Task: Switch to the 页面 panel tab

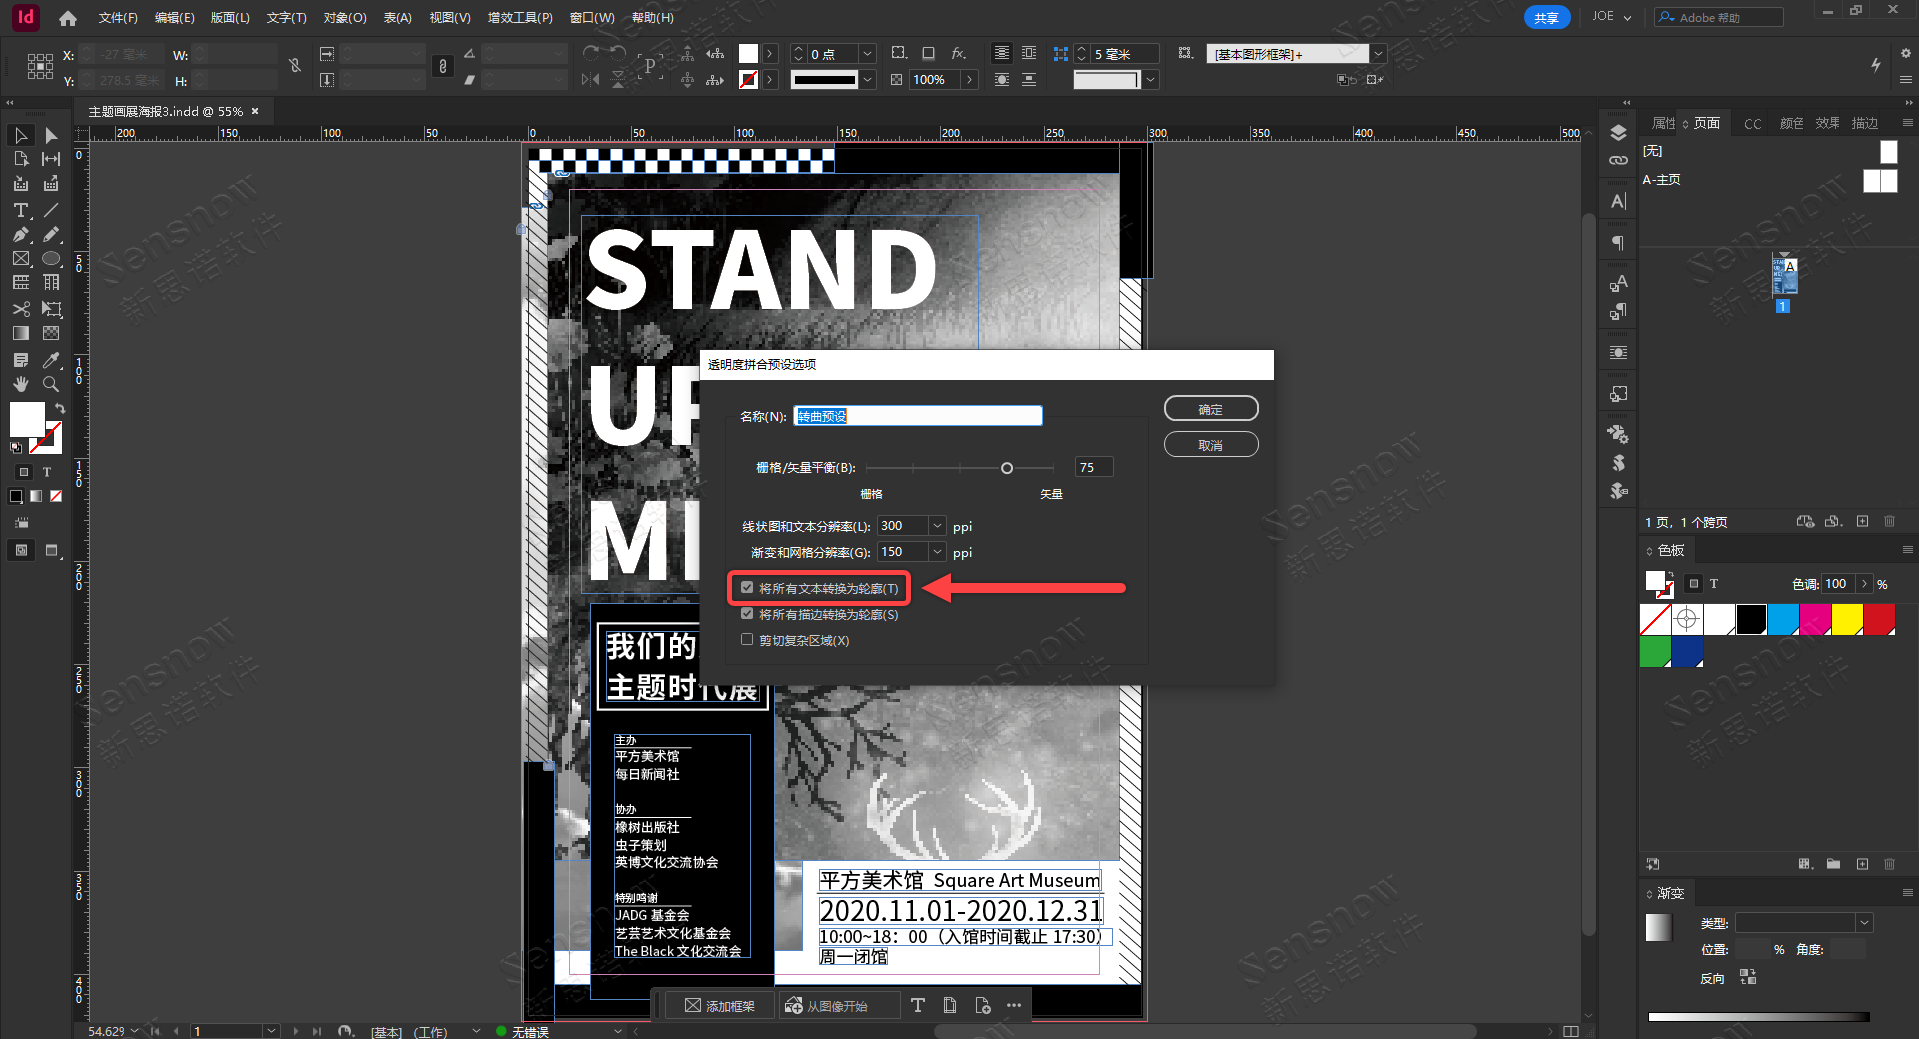Action: coord(1707,123)
